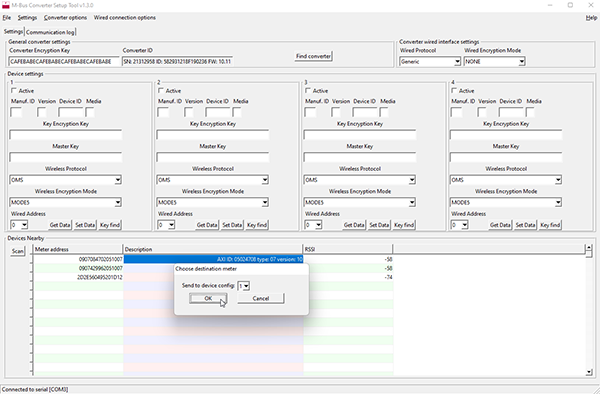The width and height of the screenshot is (600, 394).
Task: Confirm dialog with OK button
Action: point(208,298)
